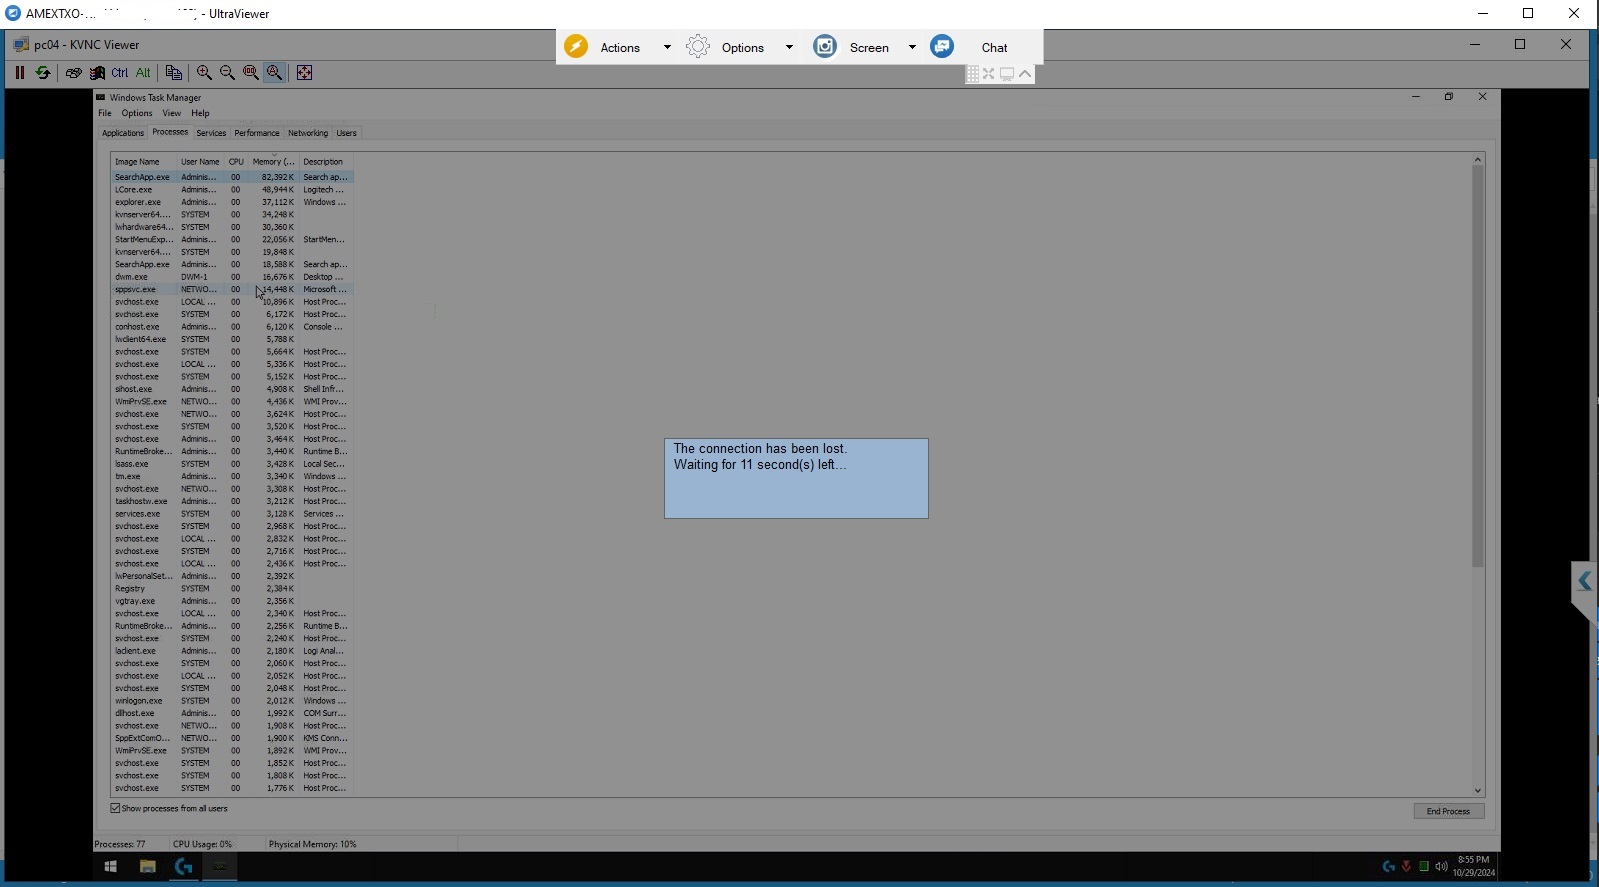Click the End Process button
The image size is (1599, 887).
(1448, 811)
